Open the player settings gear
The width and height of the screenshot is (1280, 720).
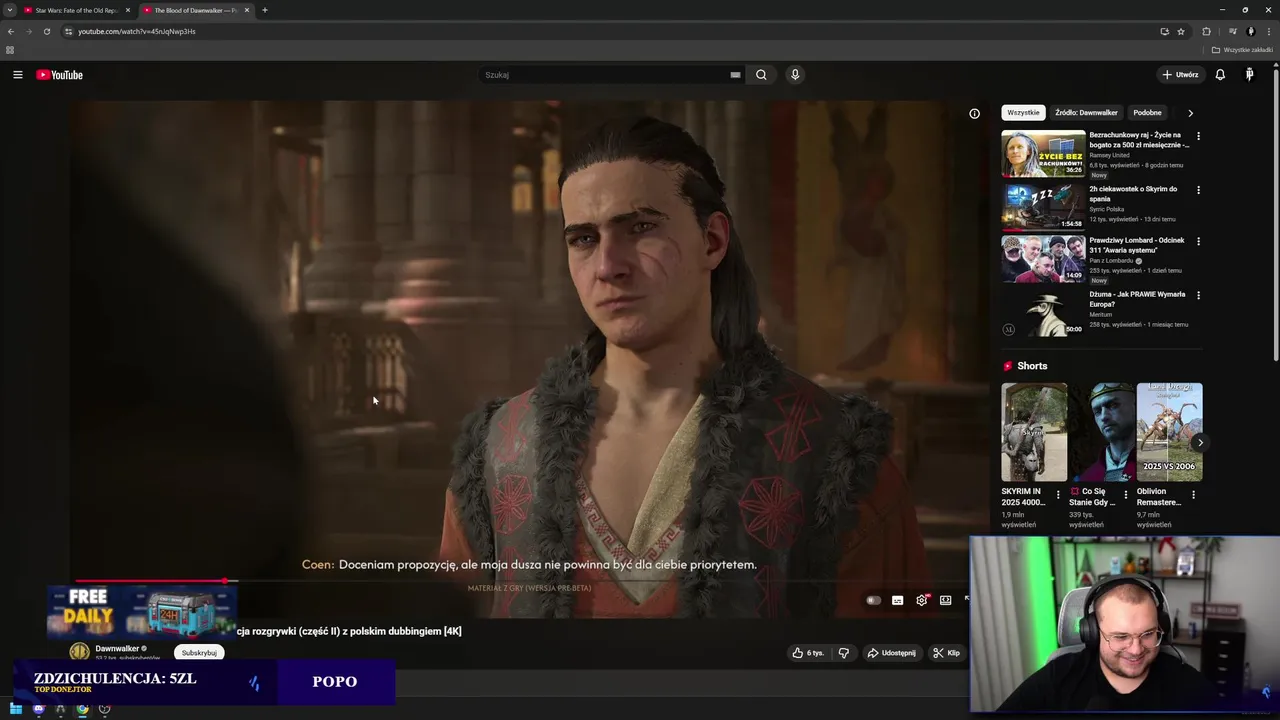(x=922, y=600)
